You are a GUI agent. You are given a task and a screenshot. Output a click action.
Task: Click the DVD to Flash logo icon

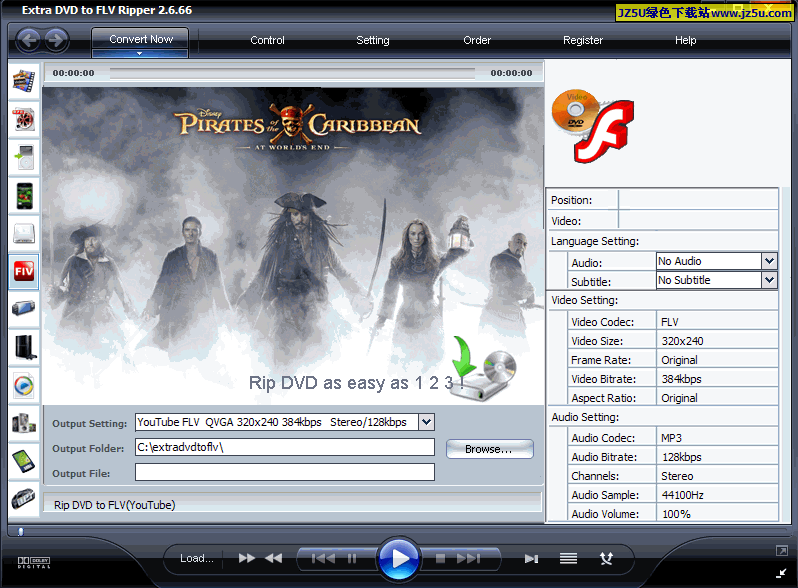click(x=593, y=126)
